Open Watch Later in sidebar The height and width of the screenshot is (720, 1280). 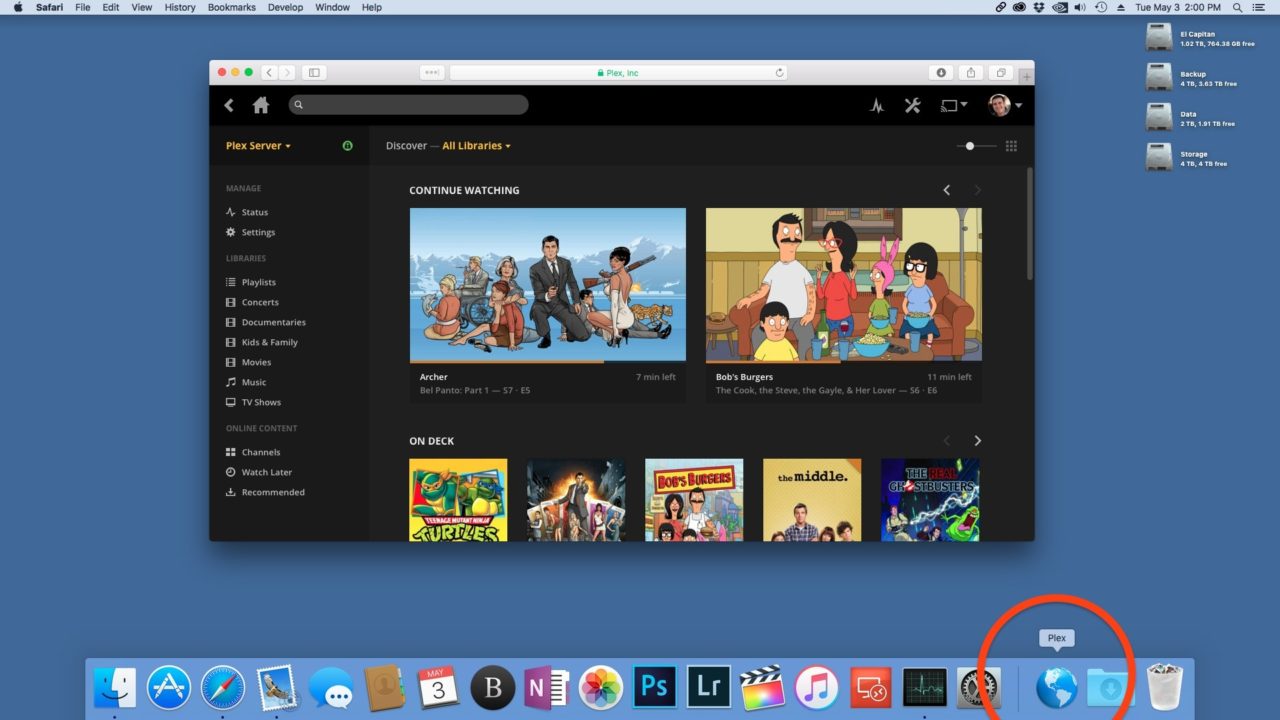[258, 472]
